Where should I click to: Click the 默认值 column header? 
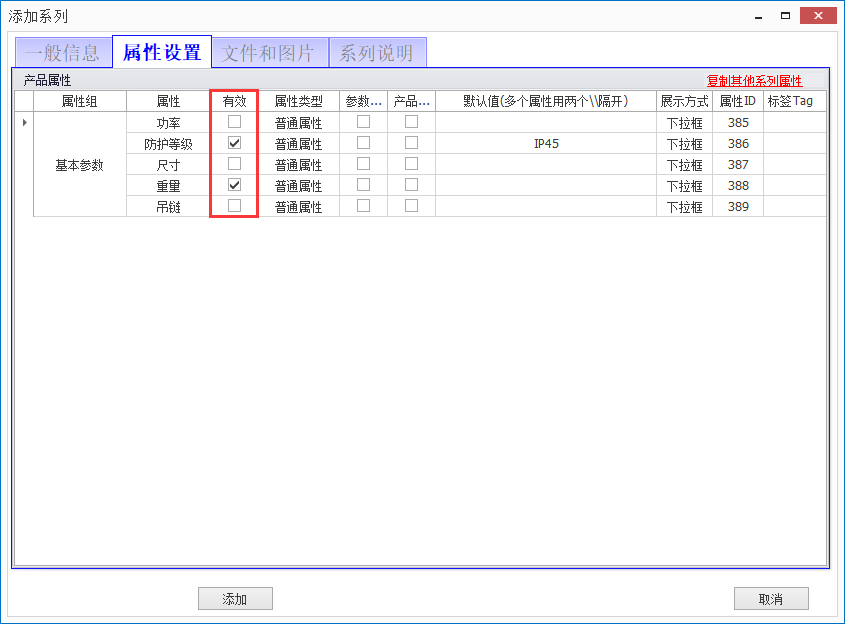click(546, 101)
